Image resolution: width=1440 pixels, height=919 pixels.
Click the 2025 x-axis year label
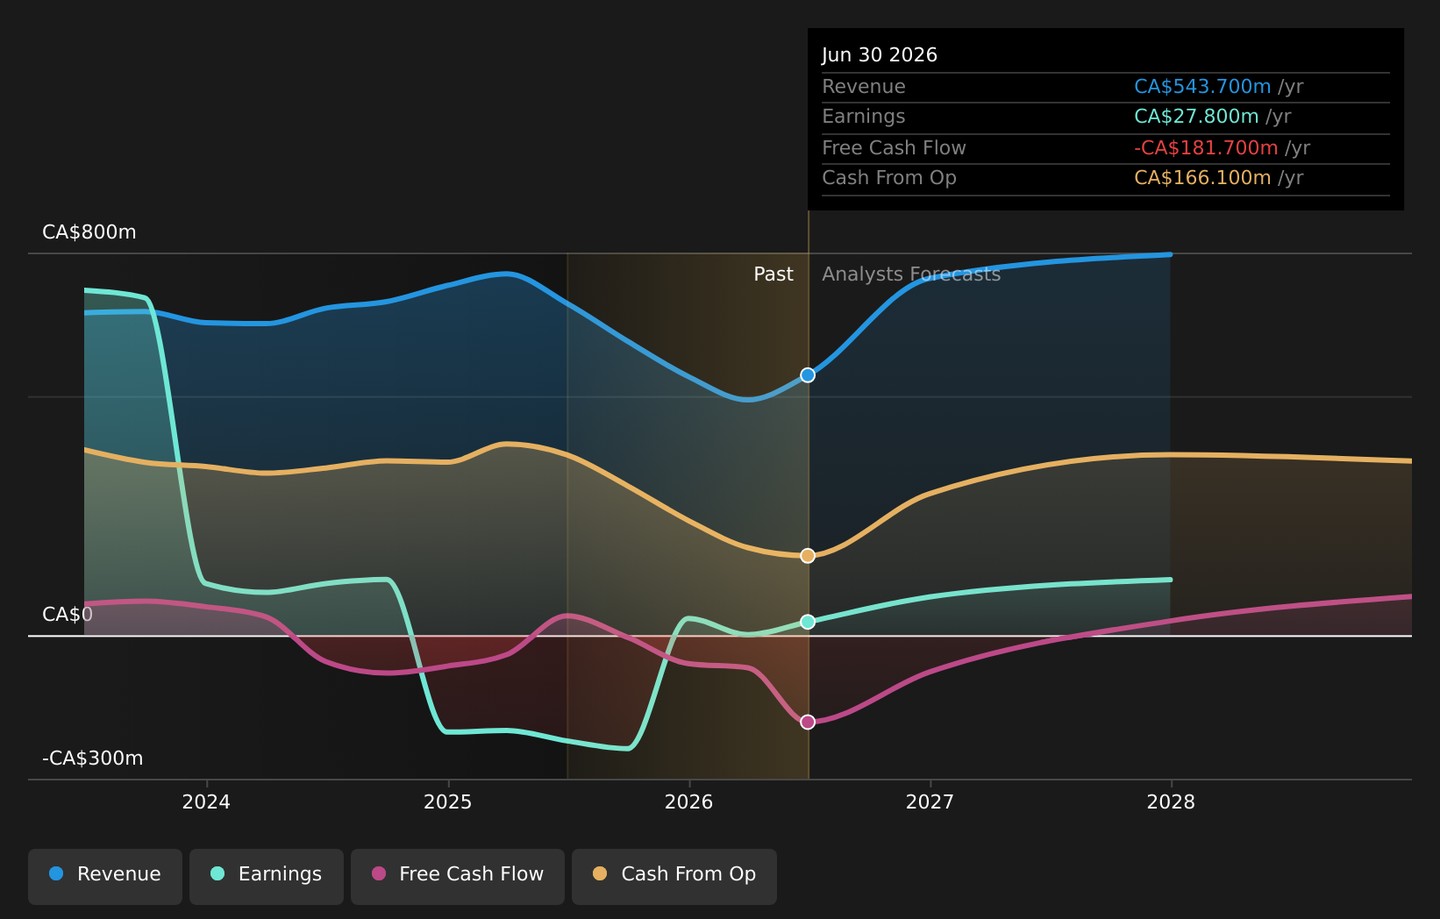(x=447, y=802)
